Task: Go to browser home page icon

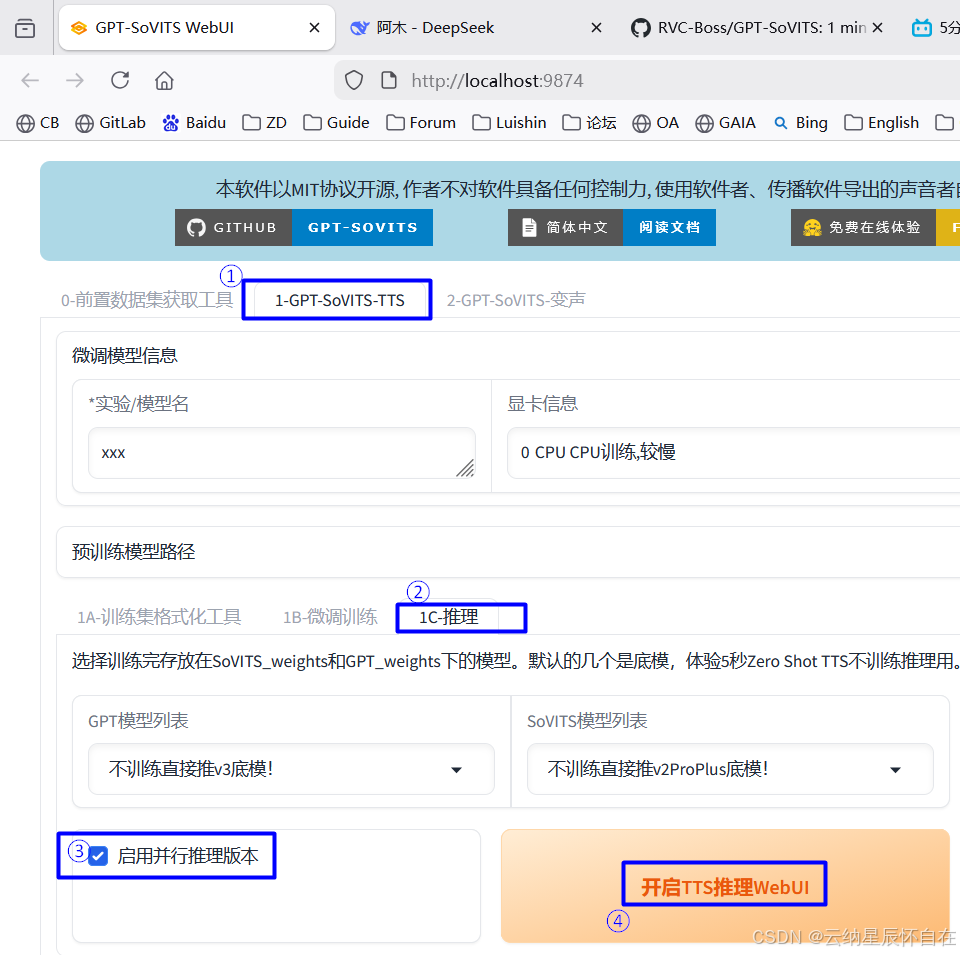Action: click(x=164, y=80)
